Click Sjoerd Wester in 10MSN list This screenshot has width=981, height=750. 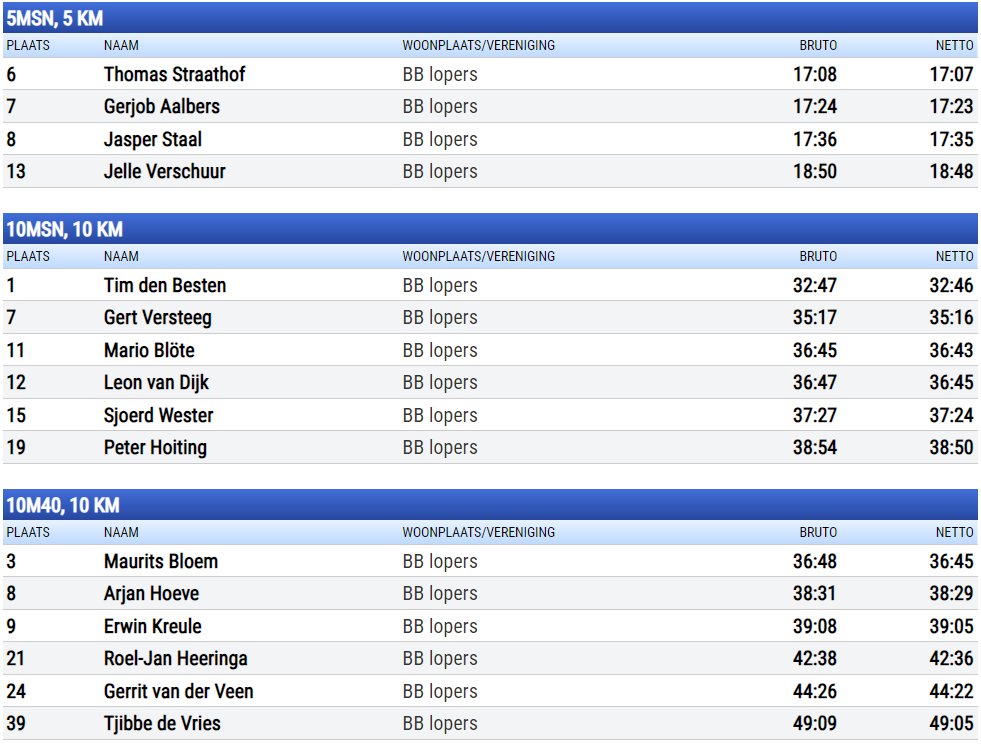tap(158, 415)
